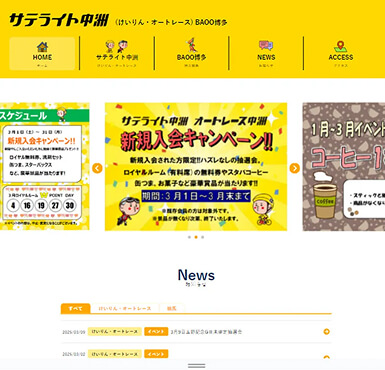Select the third carousel pagination dot
Viewport: 385px width, 370px height.
pos(203,237)
